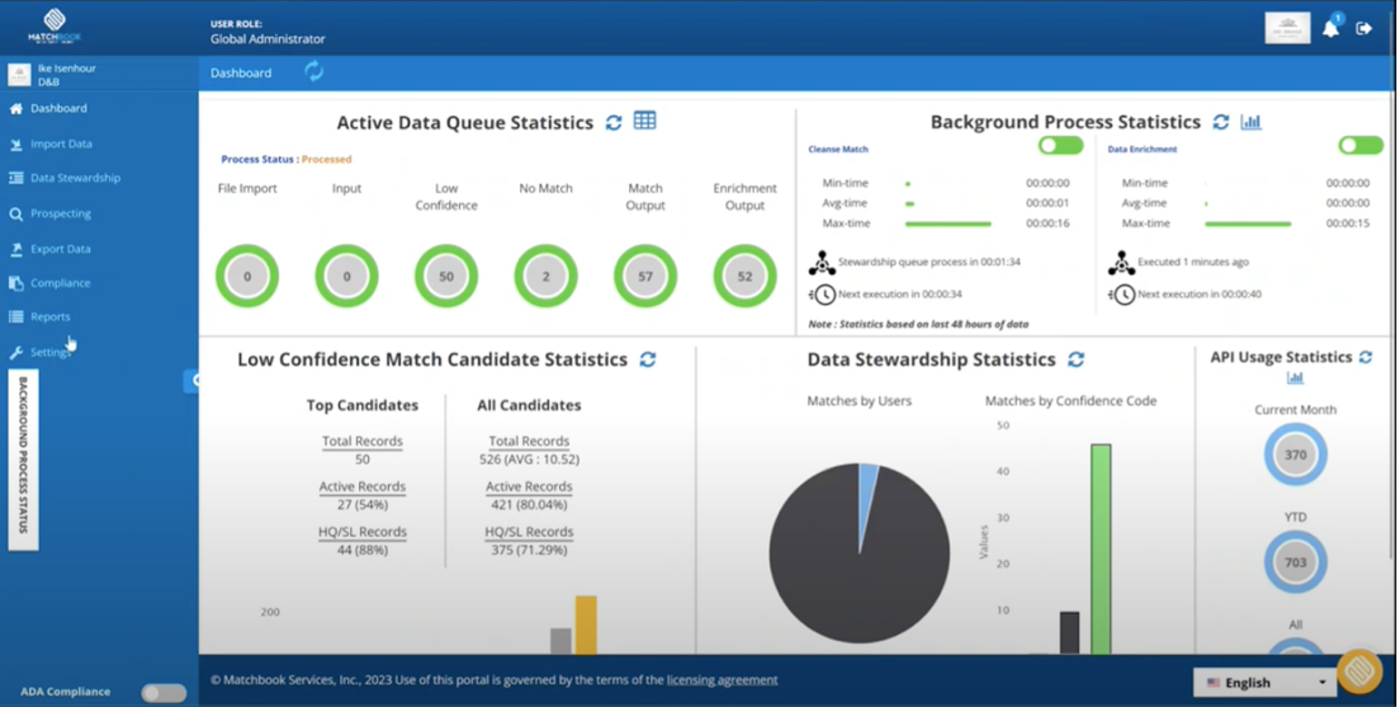Open table view for Active Data Queue
This screenshot has width=1399, height=711.
click(645, 121)
